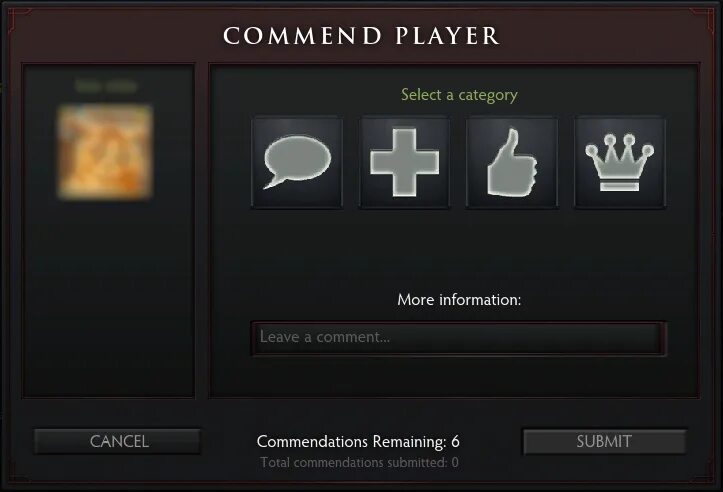Screen dimensions: 723x492
Task: Click Total commendations submitted text
Action: 360,462
